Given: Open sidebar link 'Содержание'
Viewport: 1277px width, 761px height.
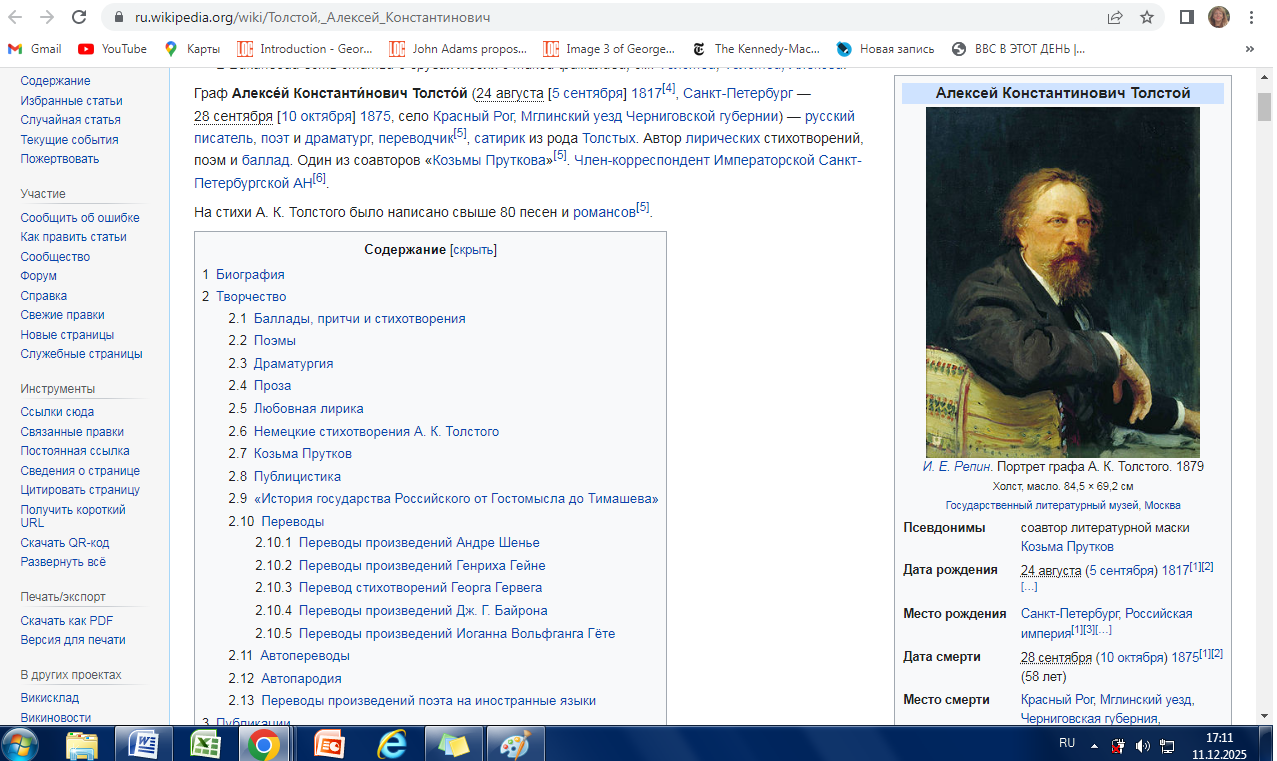Looking at the screenshot, I should 55,81.
